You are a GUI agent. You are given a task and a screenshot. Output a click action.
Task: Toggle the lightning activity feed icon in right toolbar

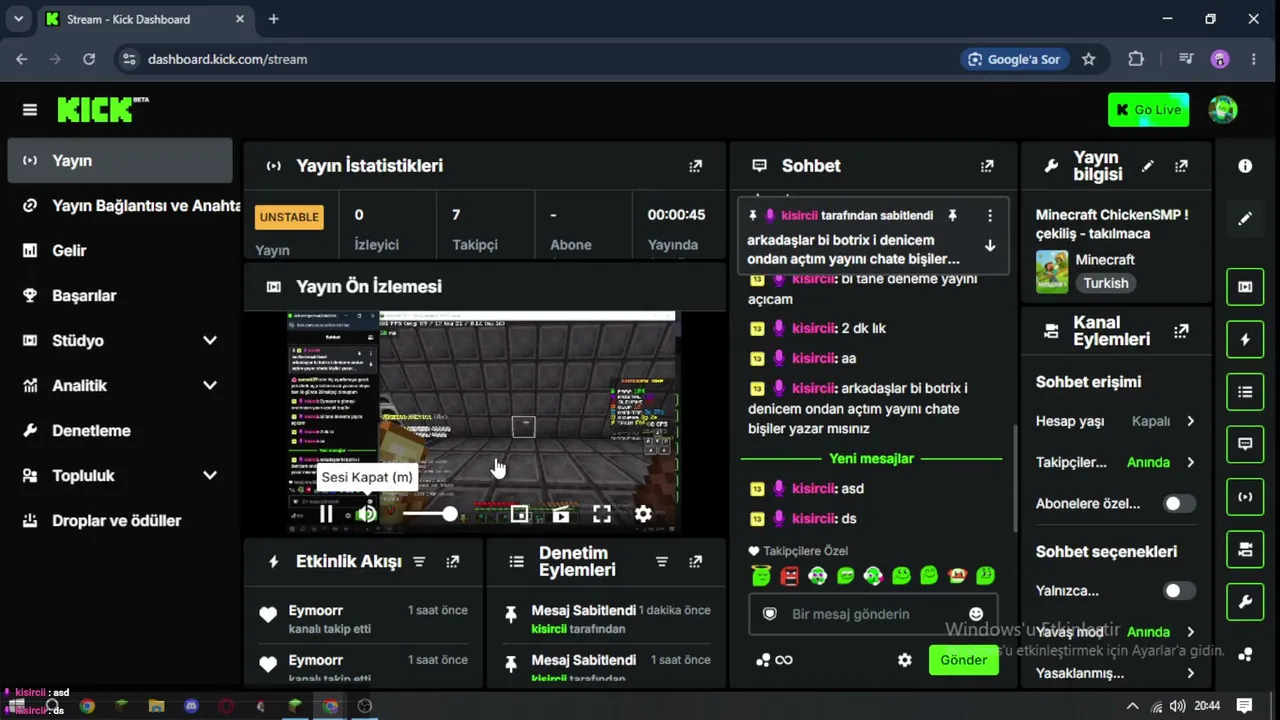(x=1245, y=339)
